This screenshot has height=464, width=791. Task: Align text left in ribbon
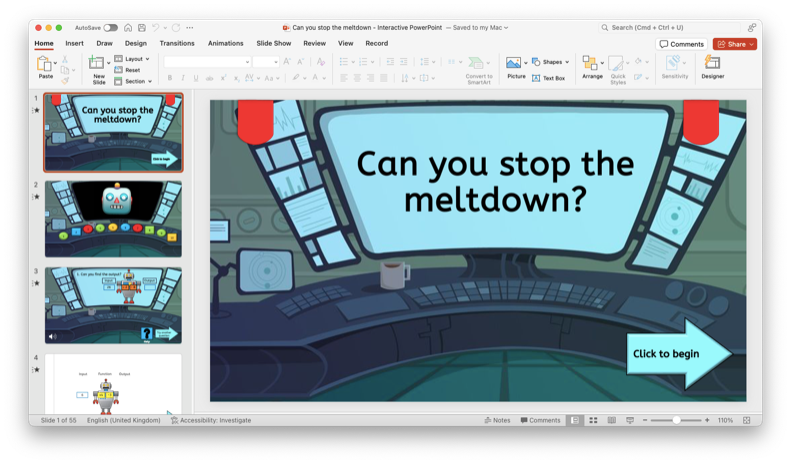[344, 78]
